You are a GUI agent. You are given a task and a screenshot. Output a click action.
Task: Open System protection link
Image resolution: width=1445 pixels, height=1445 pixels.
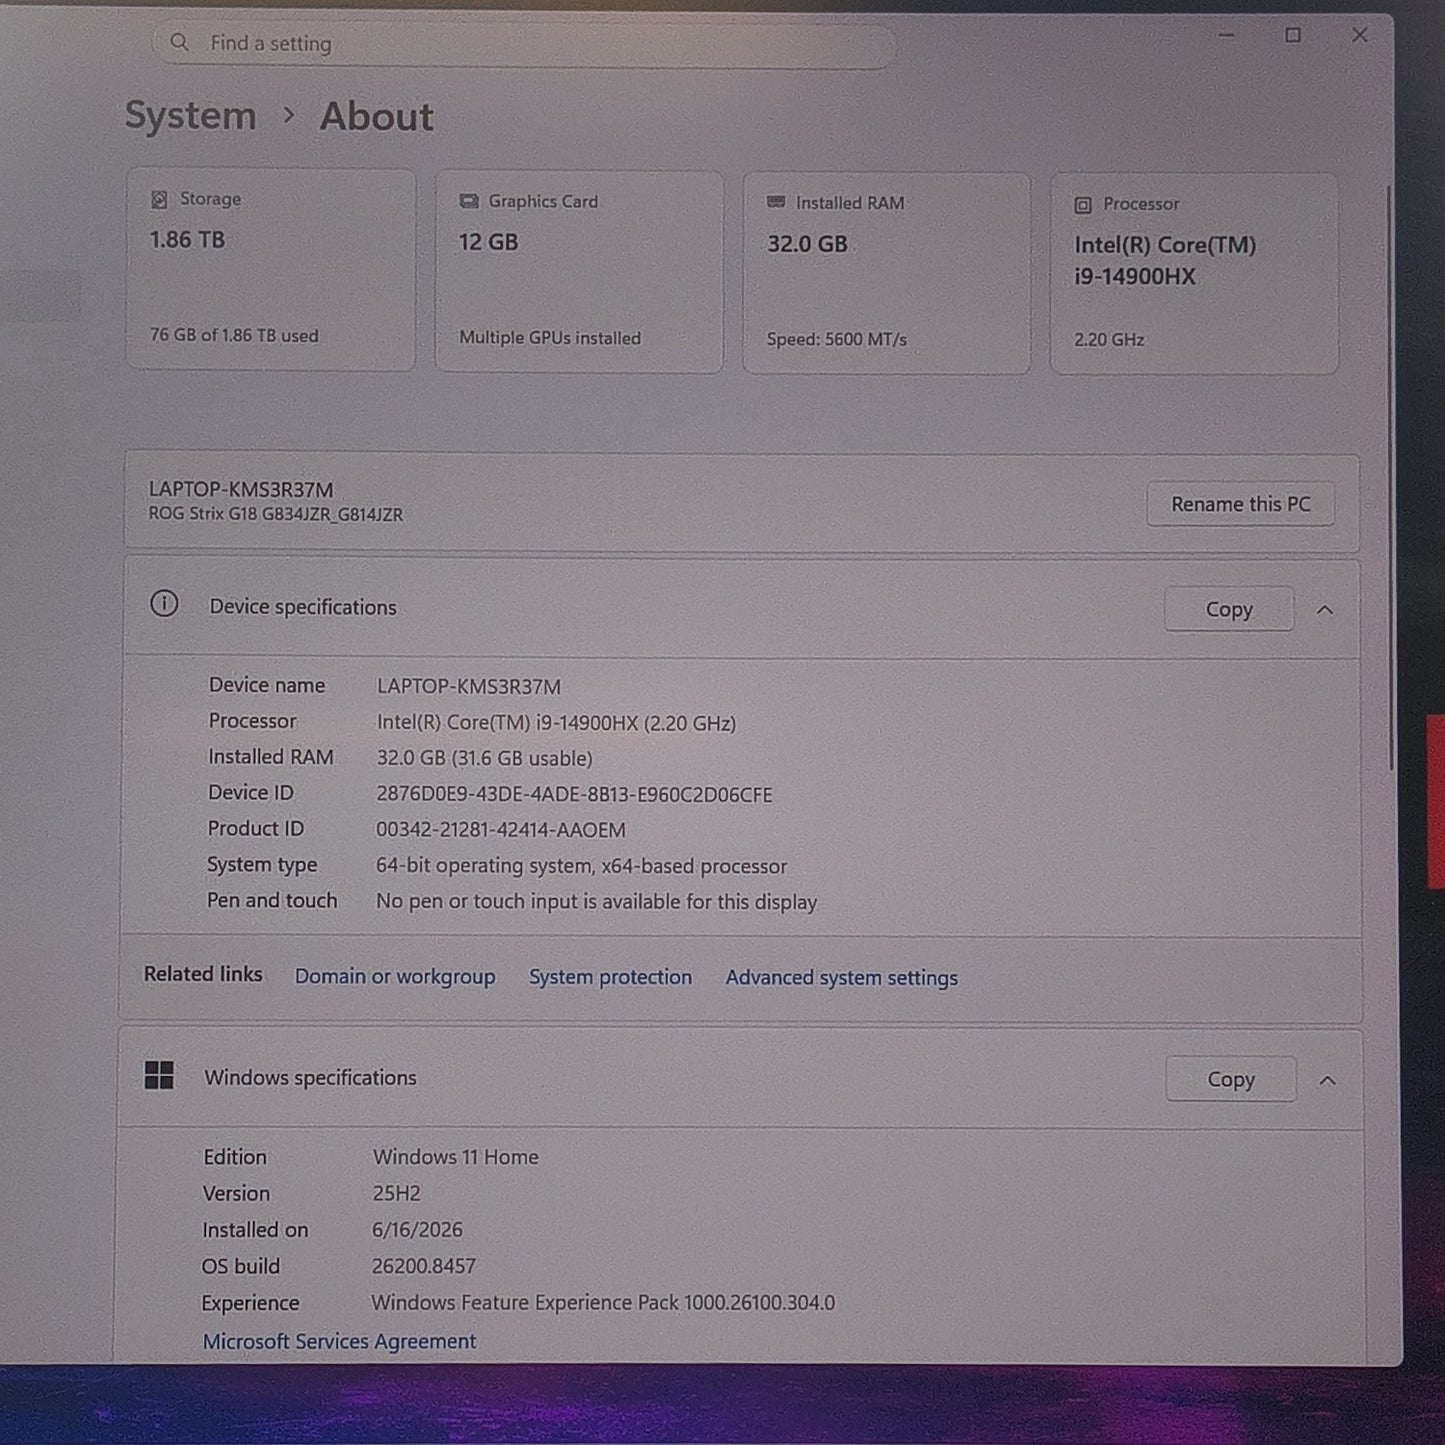[x=610, y=977]
